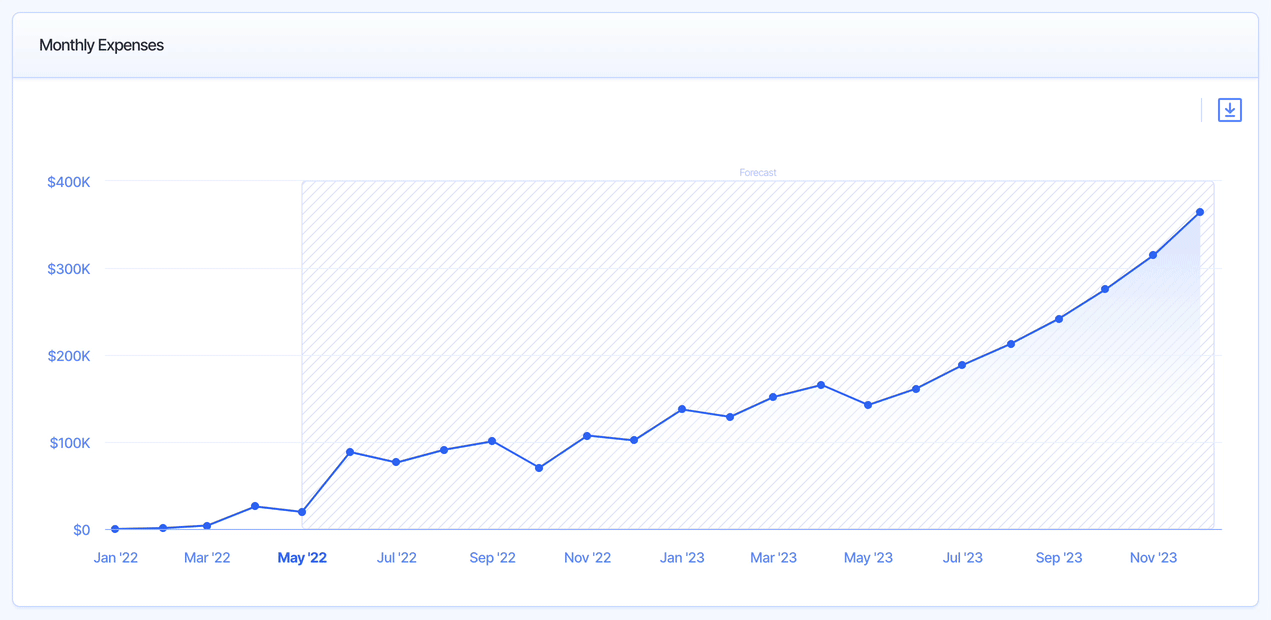Image resolution: width=1271 pixels, height=620 pixels.
Task: Click the download chart icon
Action: [x=1229, y=110]
